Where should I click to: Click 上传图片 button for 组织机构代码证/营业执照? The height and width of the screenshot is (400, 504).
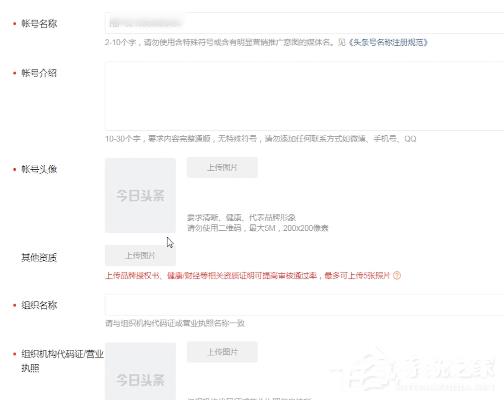[x=222, y=352]
